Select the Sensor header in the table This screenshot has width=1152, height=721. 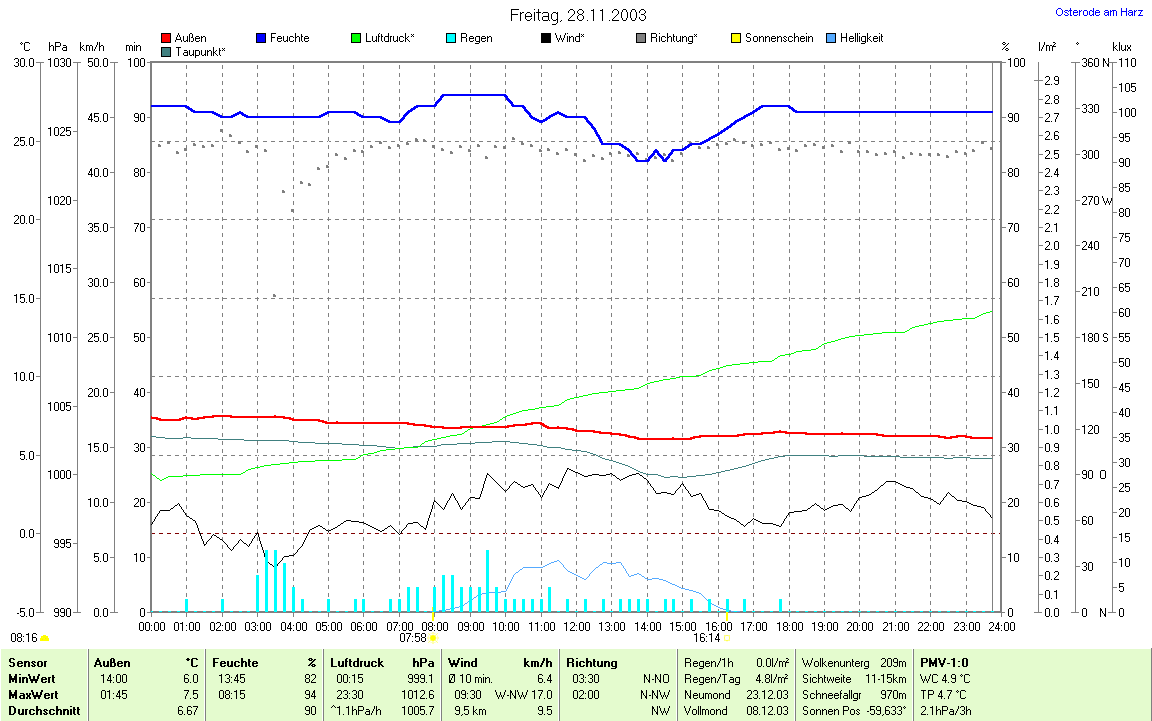[x=27, y=663]
